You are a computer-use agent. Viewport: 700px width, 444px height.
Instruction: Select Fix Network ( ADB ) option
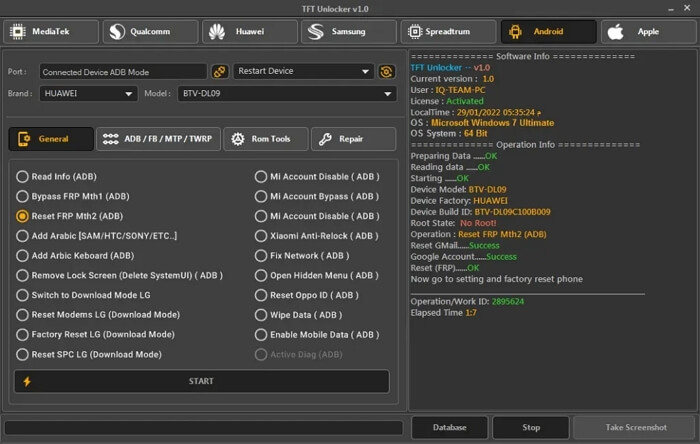(x=302, y=256)
